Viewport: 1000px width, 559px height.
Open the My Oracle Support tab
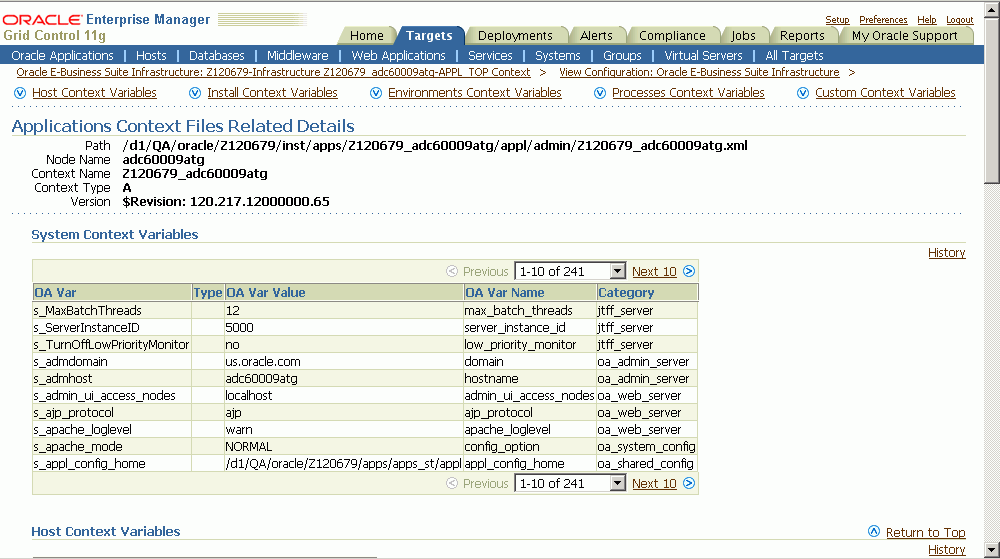[x=904, y=36]
